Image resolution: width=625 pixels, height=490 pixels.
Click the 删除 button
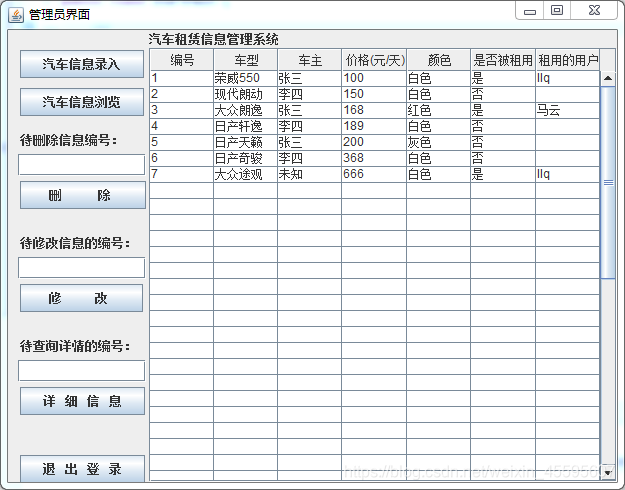(x=83, y=195)
